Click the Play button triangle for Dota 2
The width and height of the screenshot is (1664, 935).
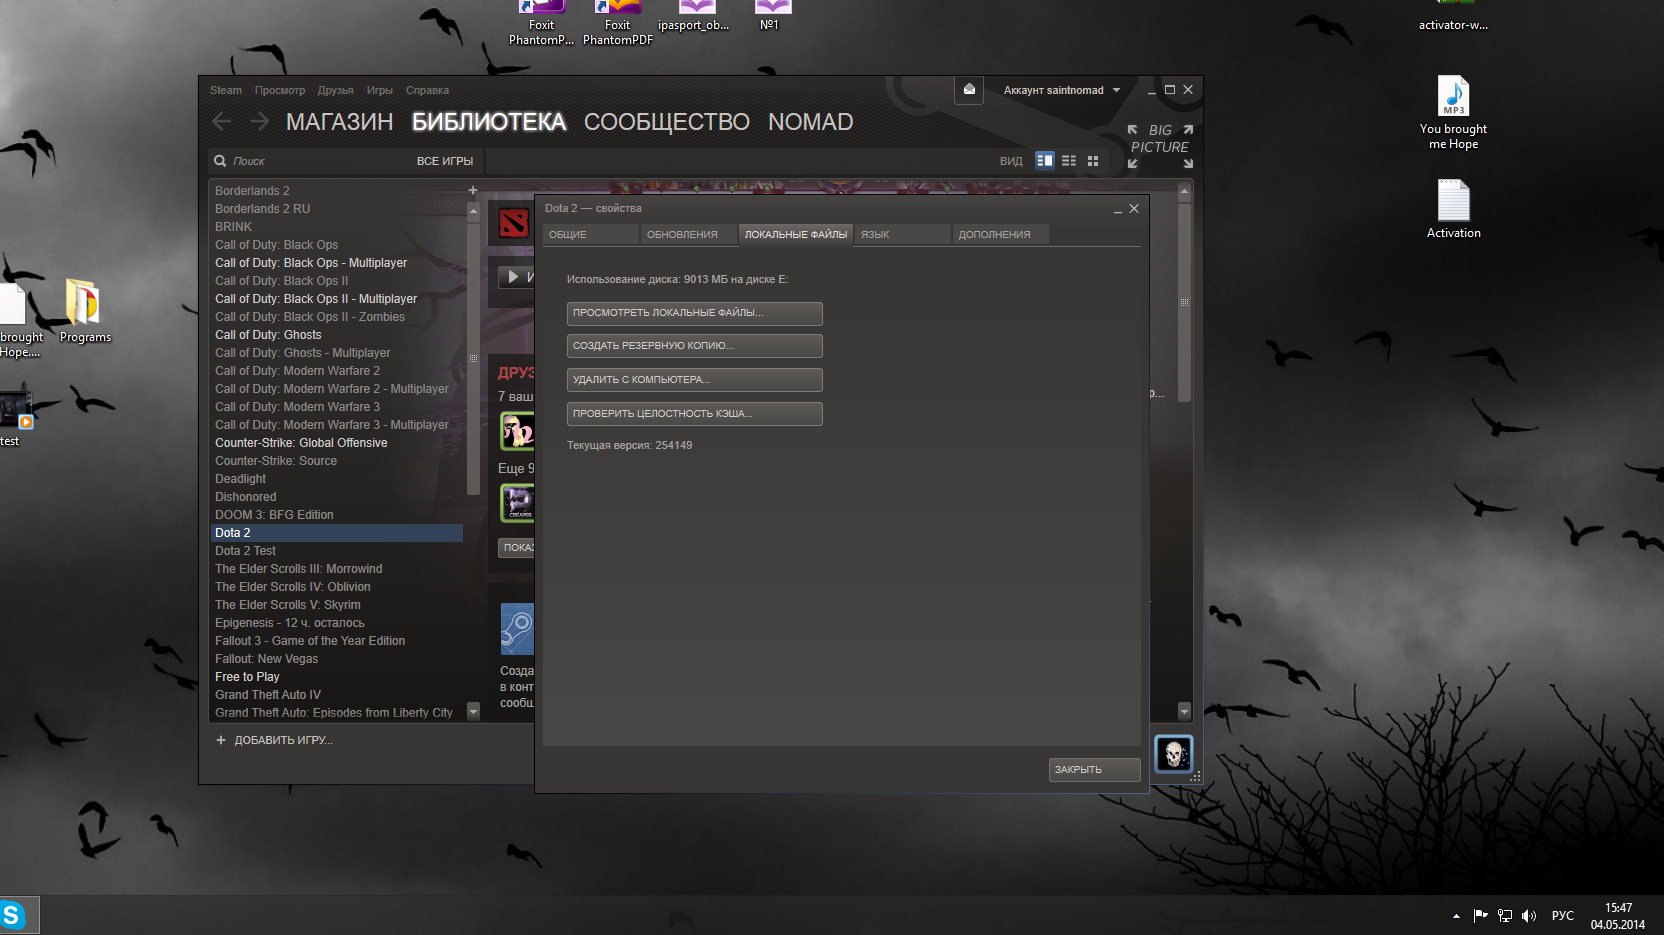pos(513,277)
